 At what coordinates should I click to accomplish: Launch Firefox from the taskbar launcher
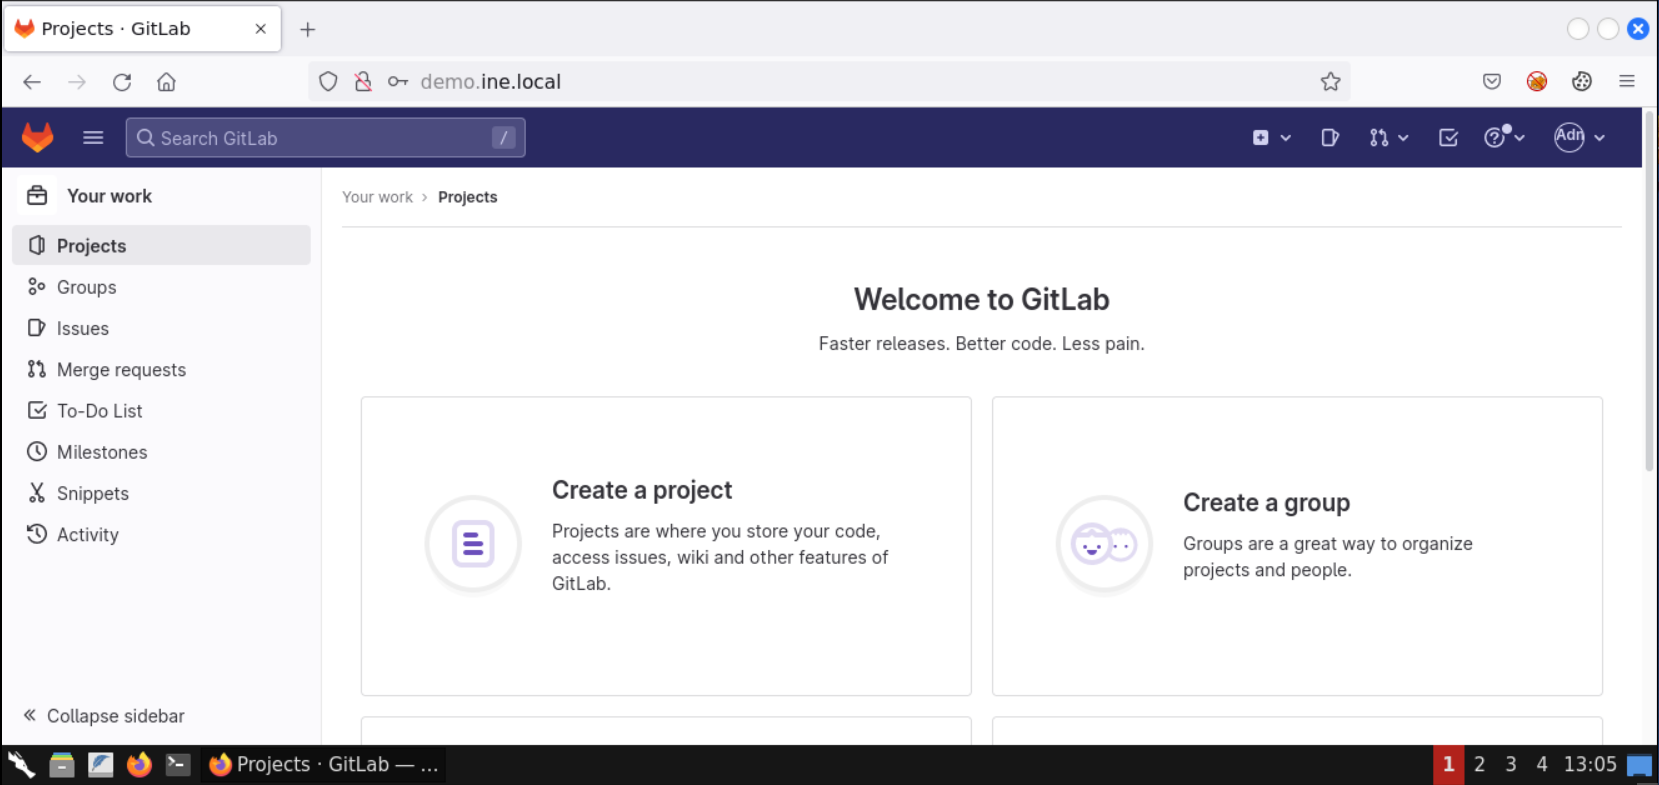pyautogui.click(x=139, y=765)
